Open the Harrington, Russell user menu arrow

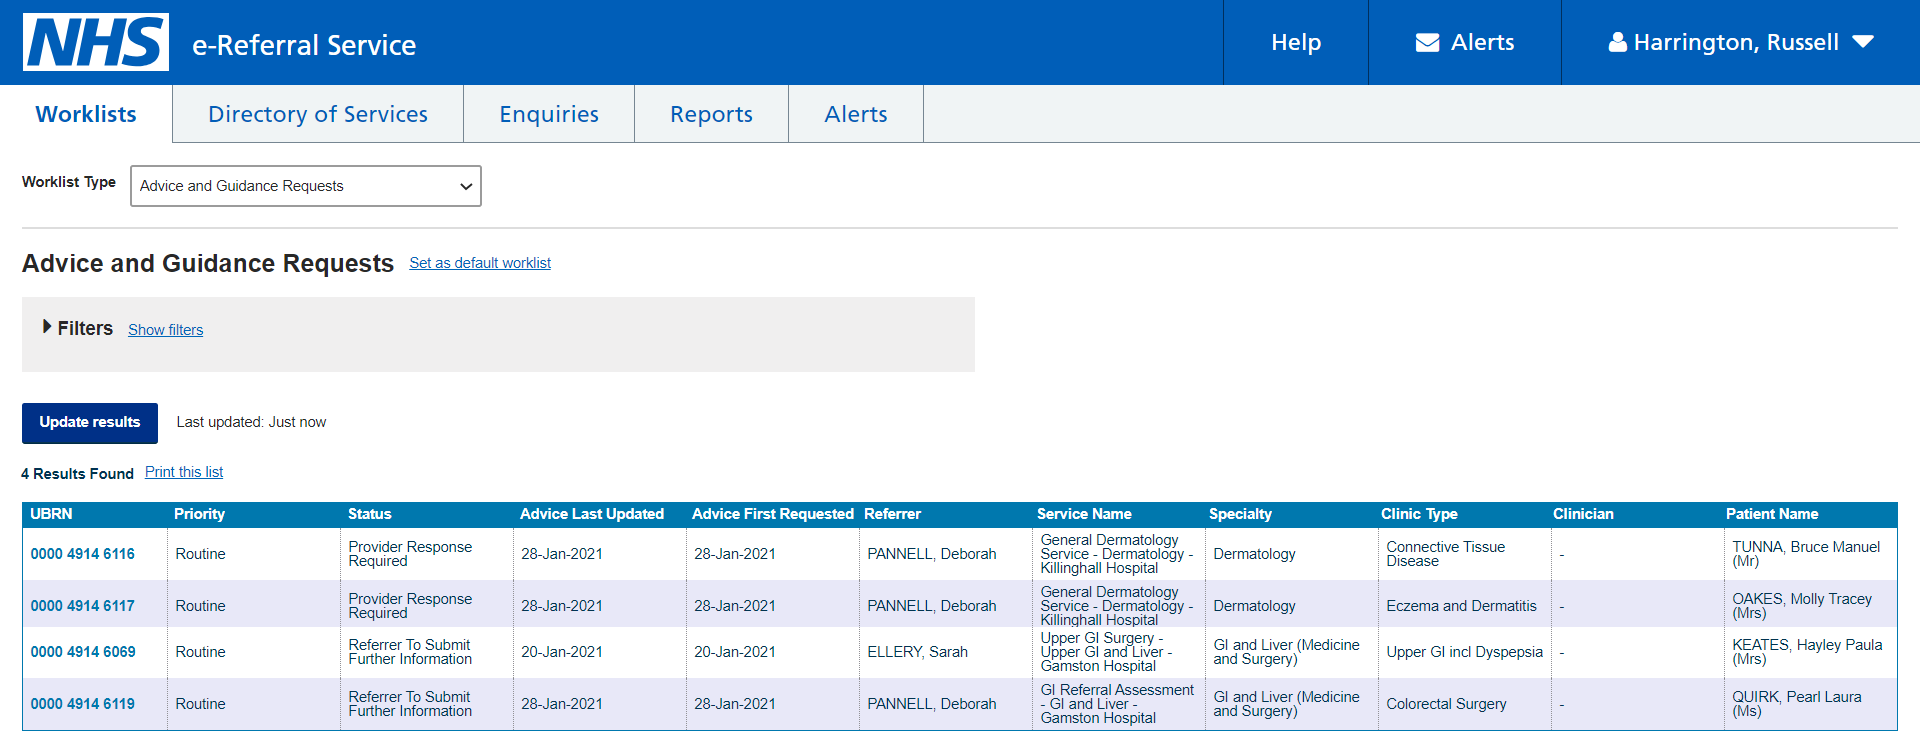pyautogui.click(x=1862, y=42)
